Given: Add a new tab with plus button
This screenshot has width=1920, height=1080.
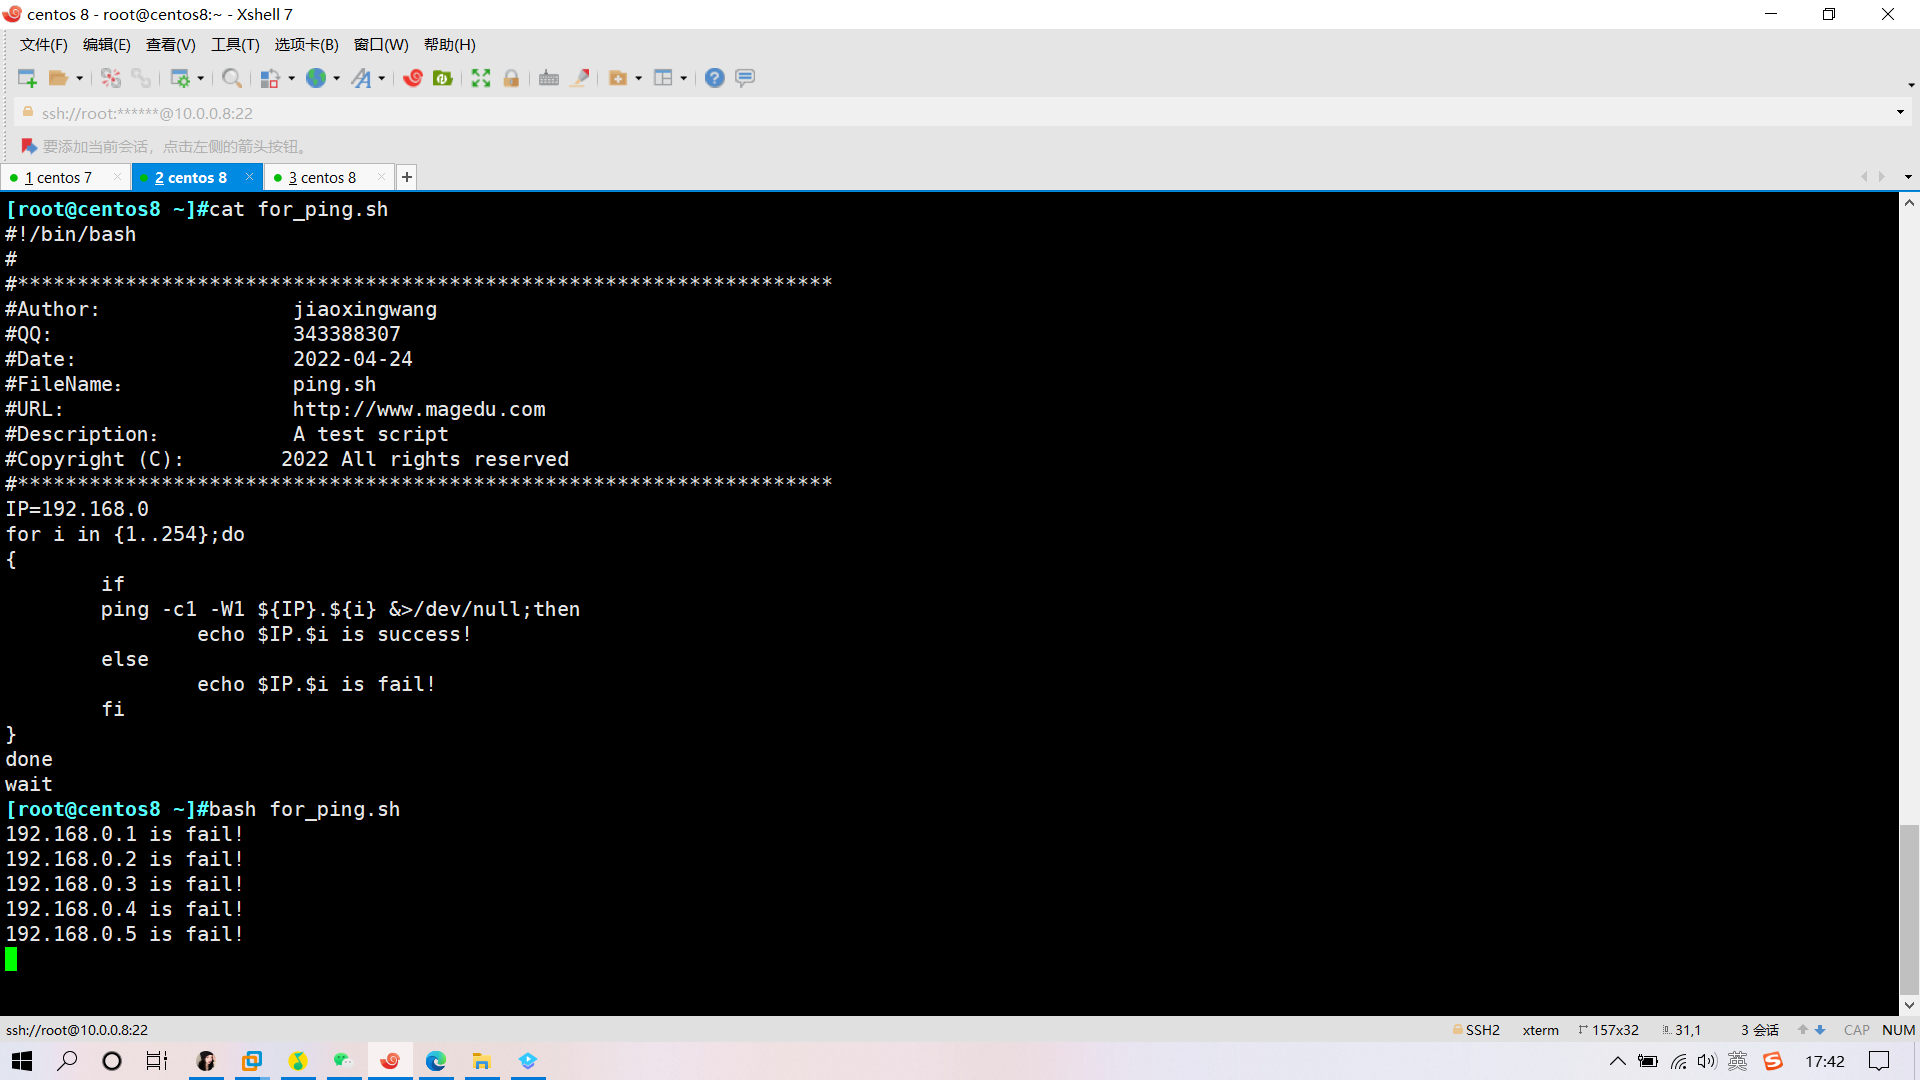Looking at the screenshot, I should [x=406, y=178].
